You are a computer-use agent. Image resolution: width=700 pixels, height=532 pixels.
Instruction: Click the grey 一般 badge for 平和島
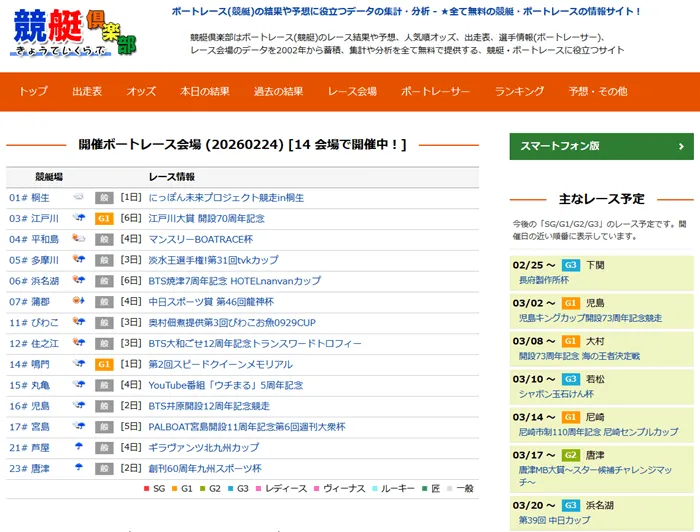coord(104,240)
